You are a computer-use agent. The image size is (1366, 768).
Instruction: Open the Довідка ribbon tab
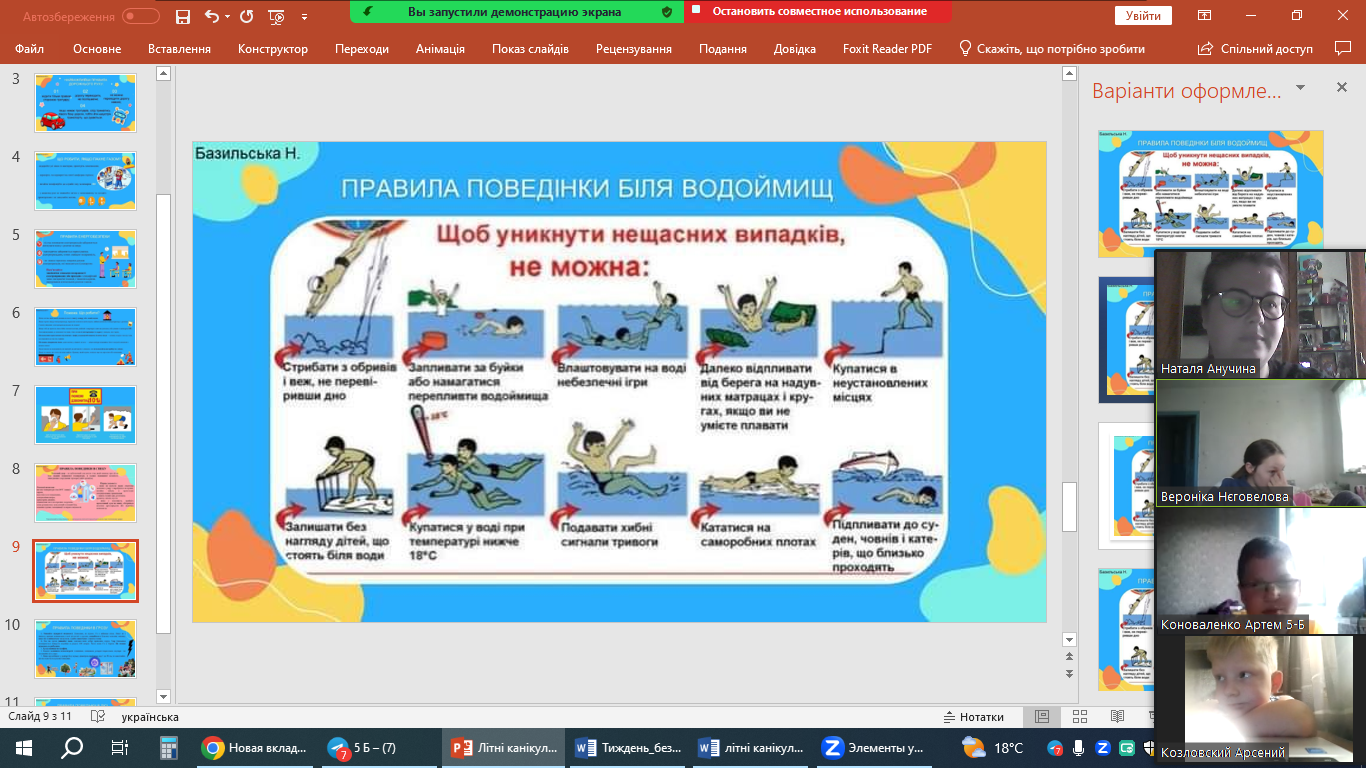795,49
